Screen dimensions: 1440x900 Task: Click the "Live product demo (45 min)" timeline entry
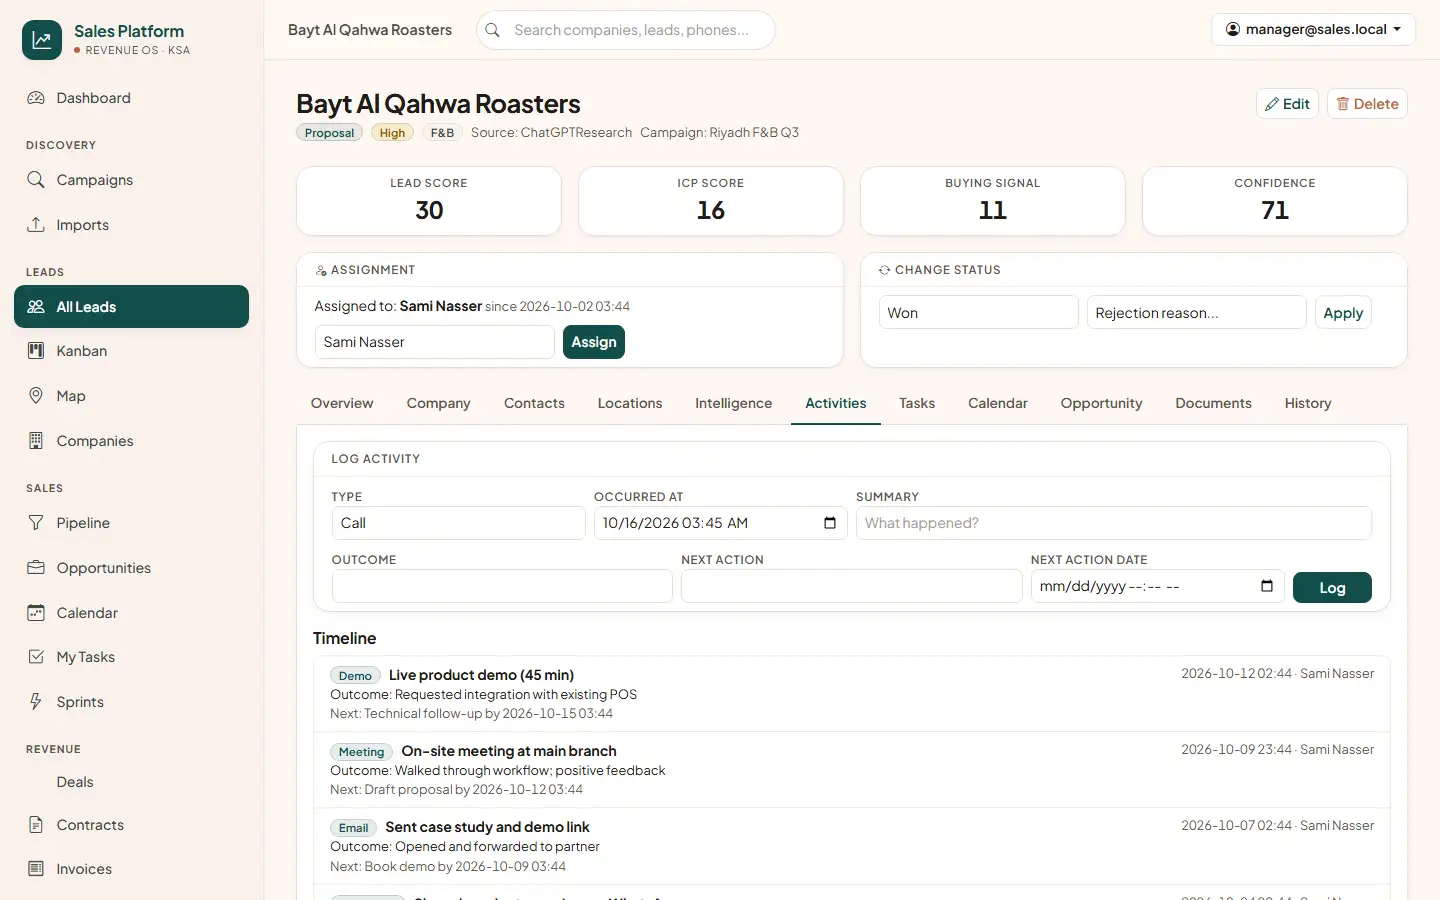click(852, 694)
